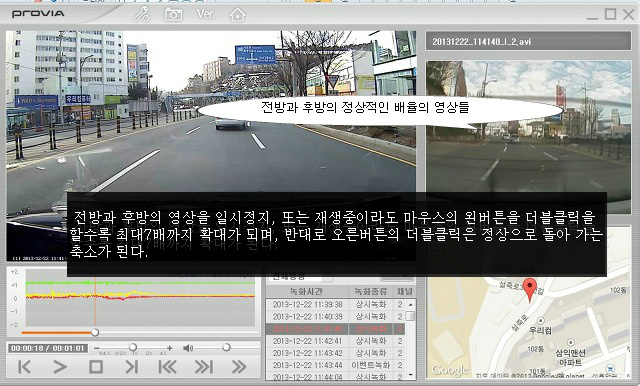Decrease playback speed with minus sign
Image resolution: width=640 pixels, height=386 pixels.
click(97, 348)
